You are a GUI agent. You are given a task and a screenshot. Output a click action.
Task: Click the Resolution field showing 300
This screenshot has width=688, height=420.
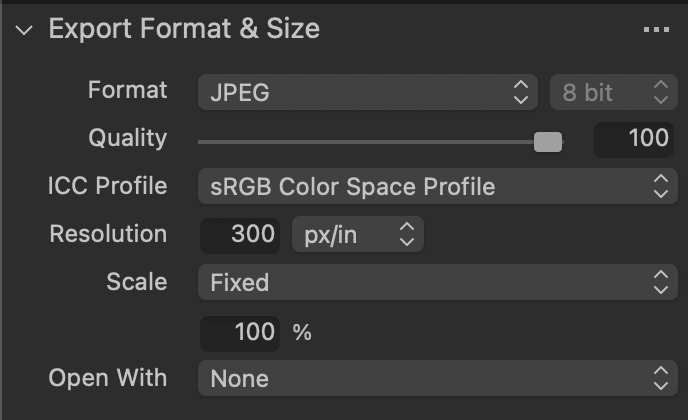[240, 235]
